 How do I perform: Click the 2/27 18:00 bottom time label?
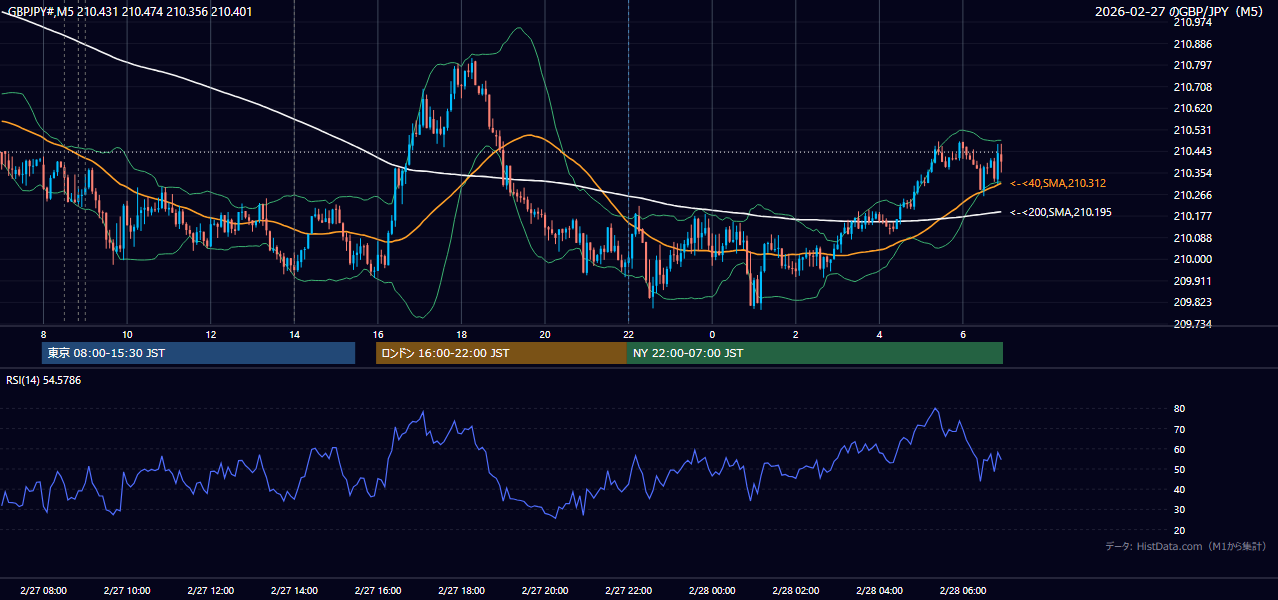coord(461,590)
